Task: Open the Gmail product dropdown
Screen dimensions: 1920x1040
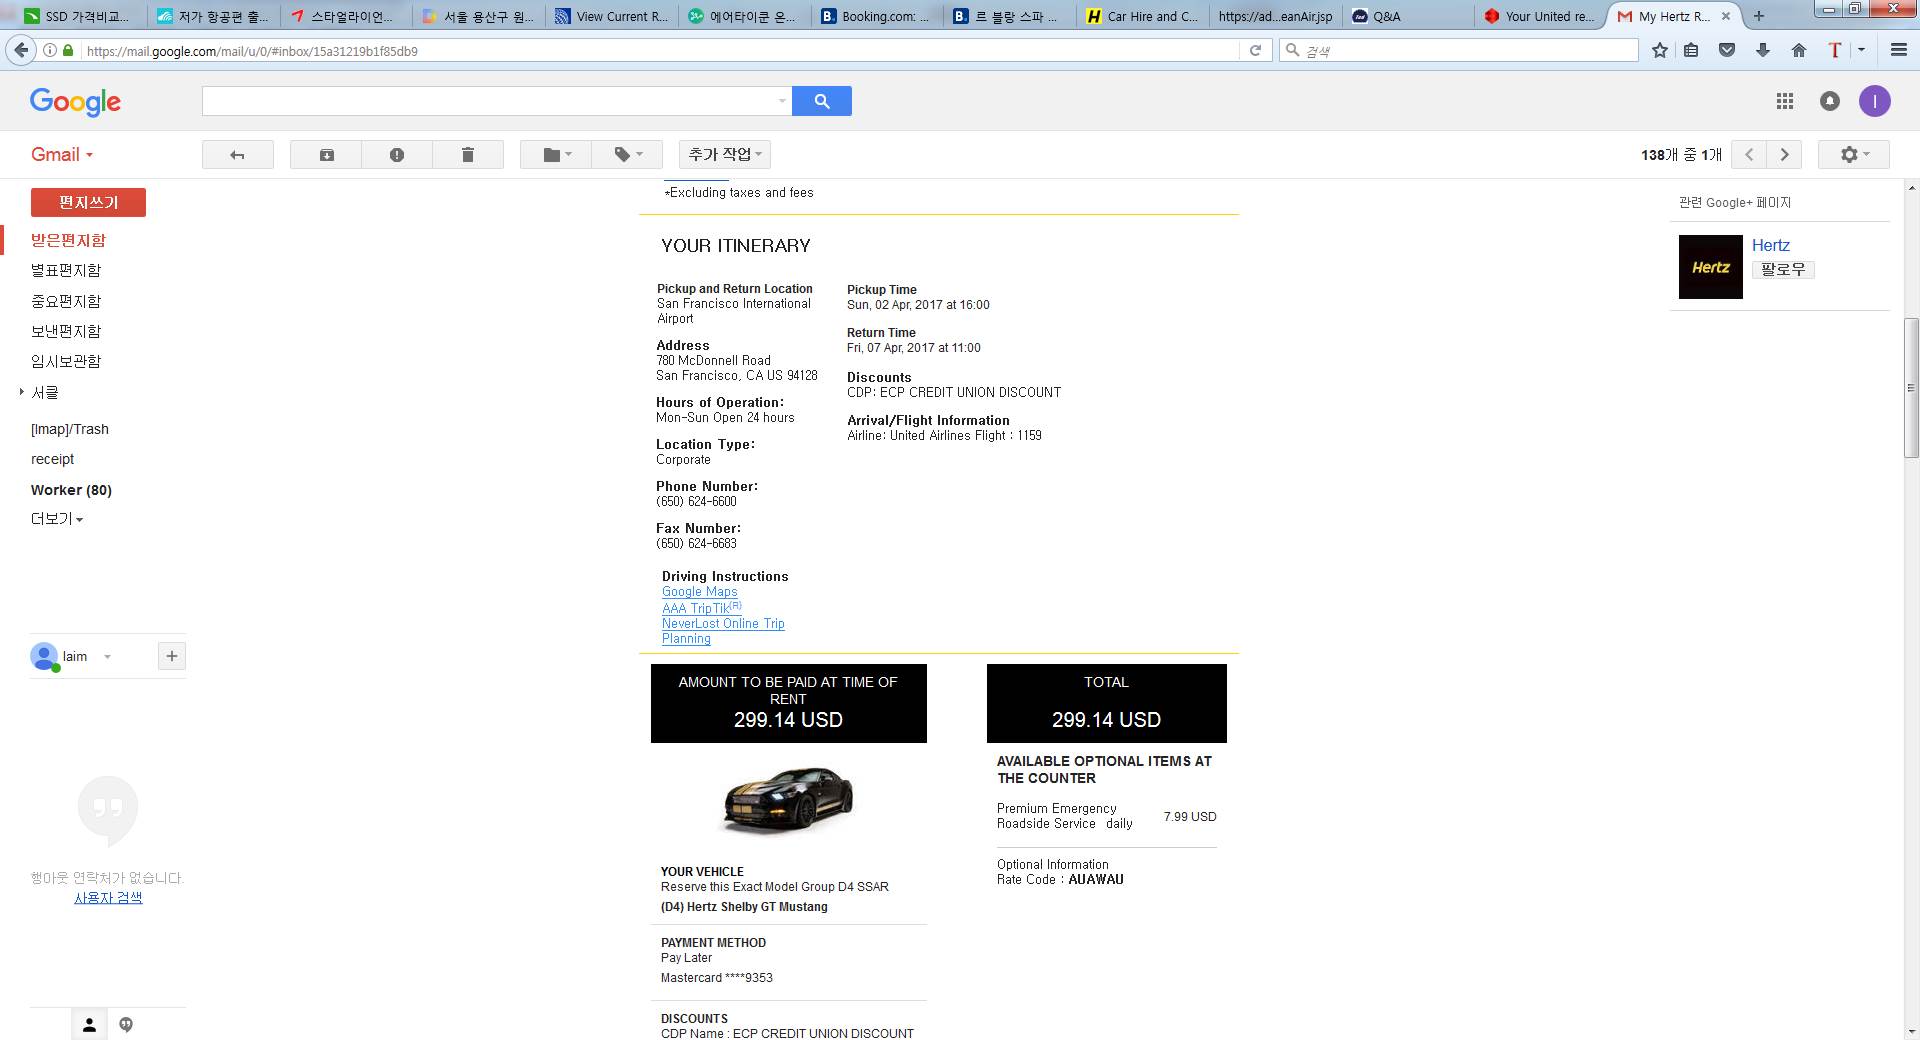Action: tap(62, 155)
